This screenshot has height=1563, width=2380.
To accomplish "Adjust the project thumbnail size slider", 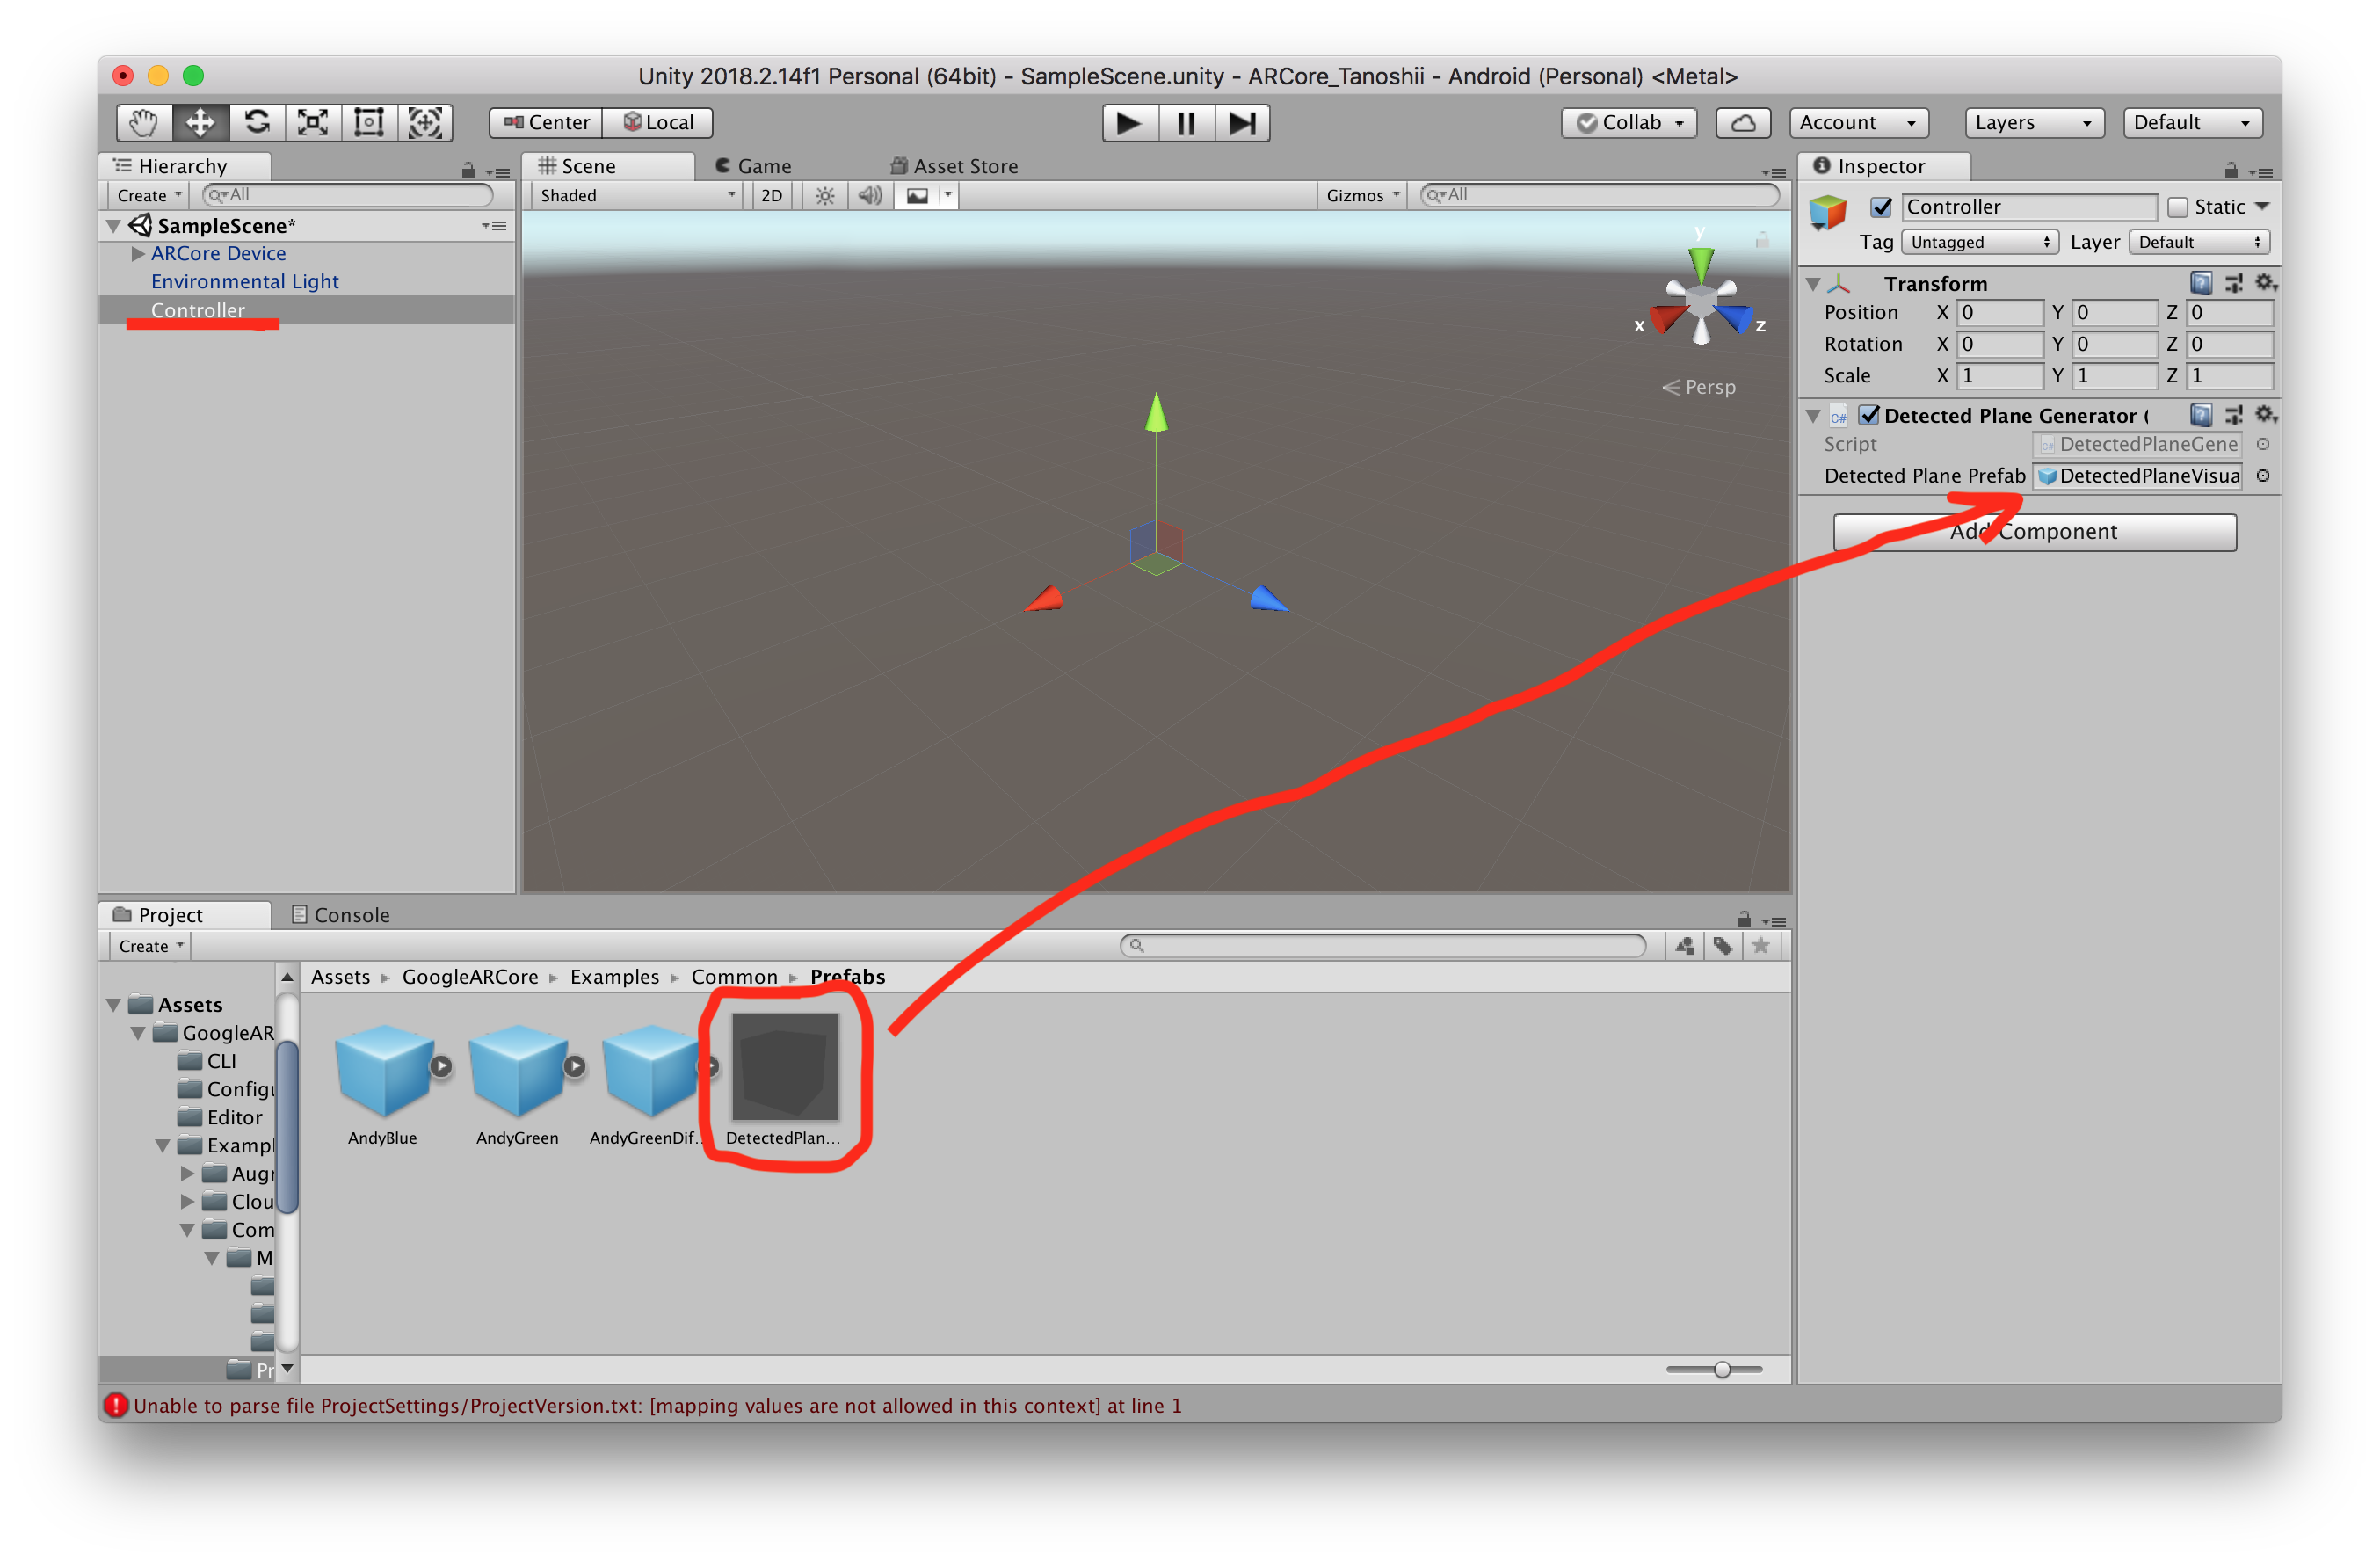I will point(1721,1370).
